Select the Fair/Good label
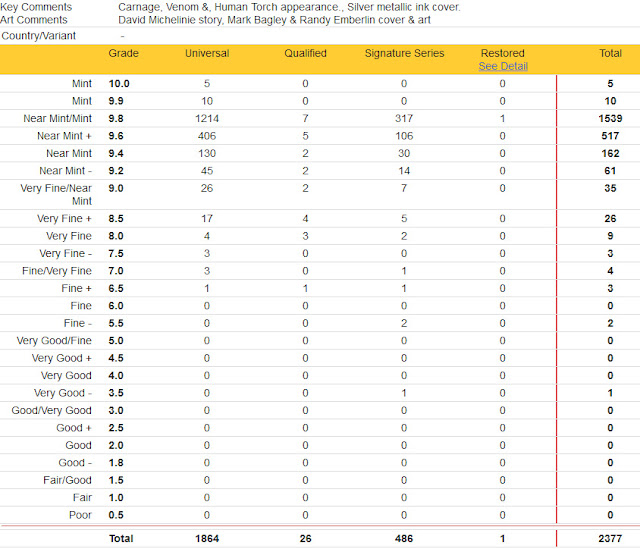The height and width of the screenshot is (549, 640). click(x=67, y=480)
